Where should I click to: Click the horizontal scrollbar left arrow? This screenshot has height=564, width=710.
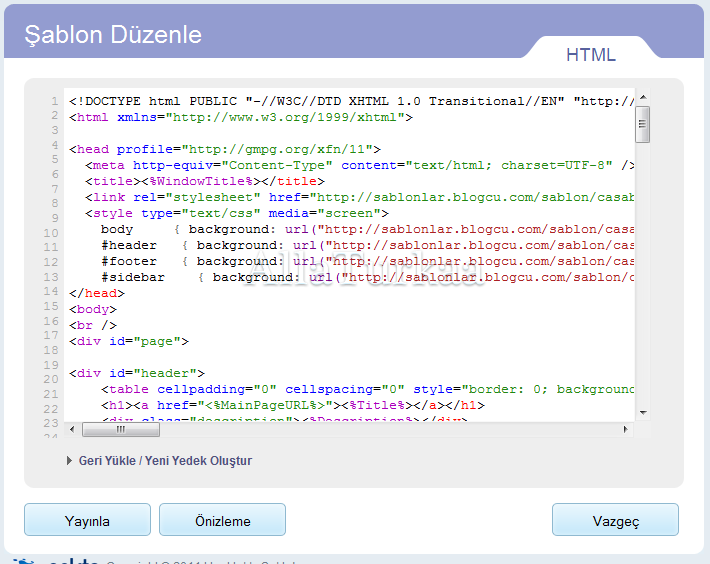tap(73, 429)
